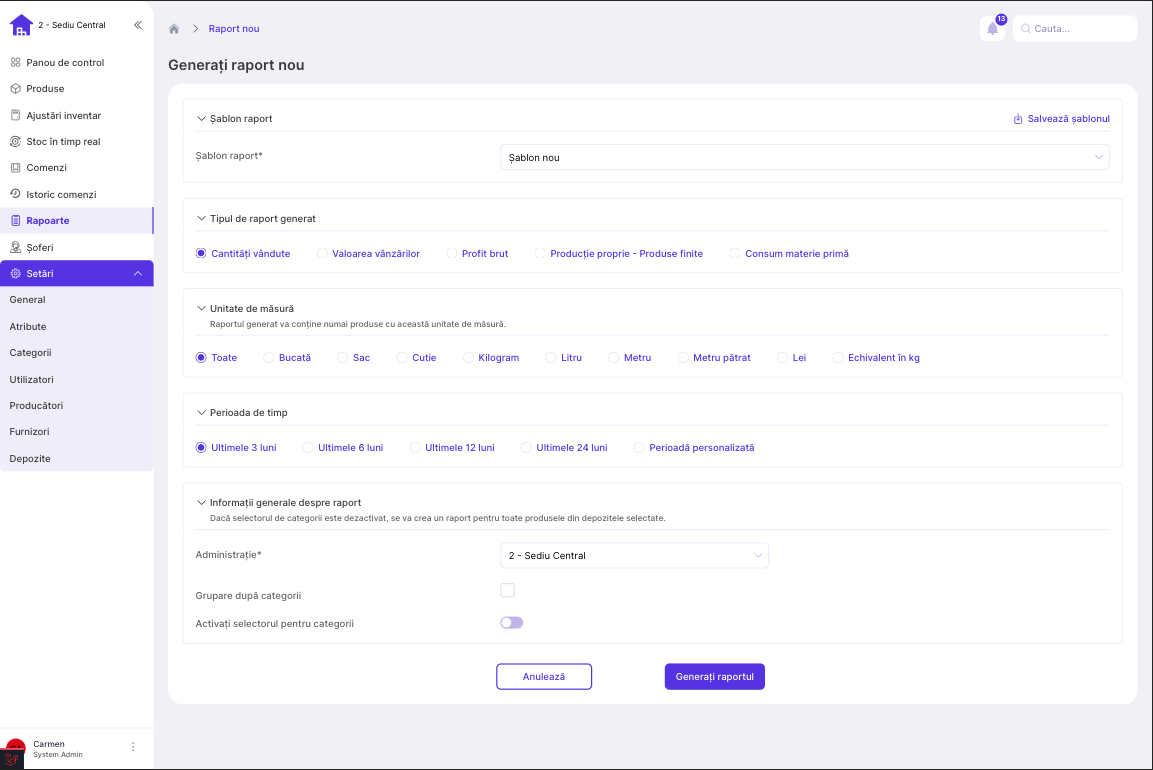Open user options three-dot menu

133,747
